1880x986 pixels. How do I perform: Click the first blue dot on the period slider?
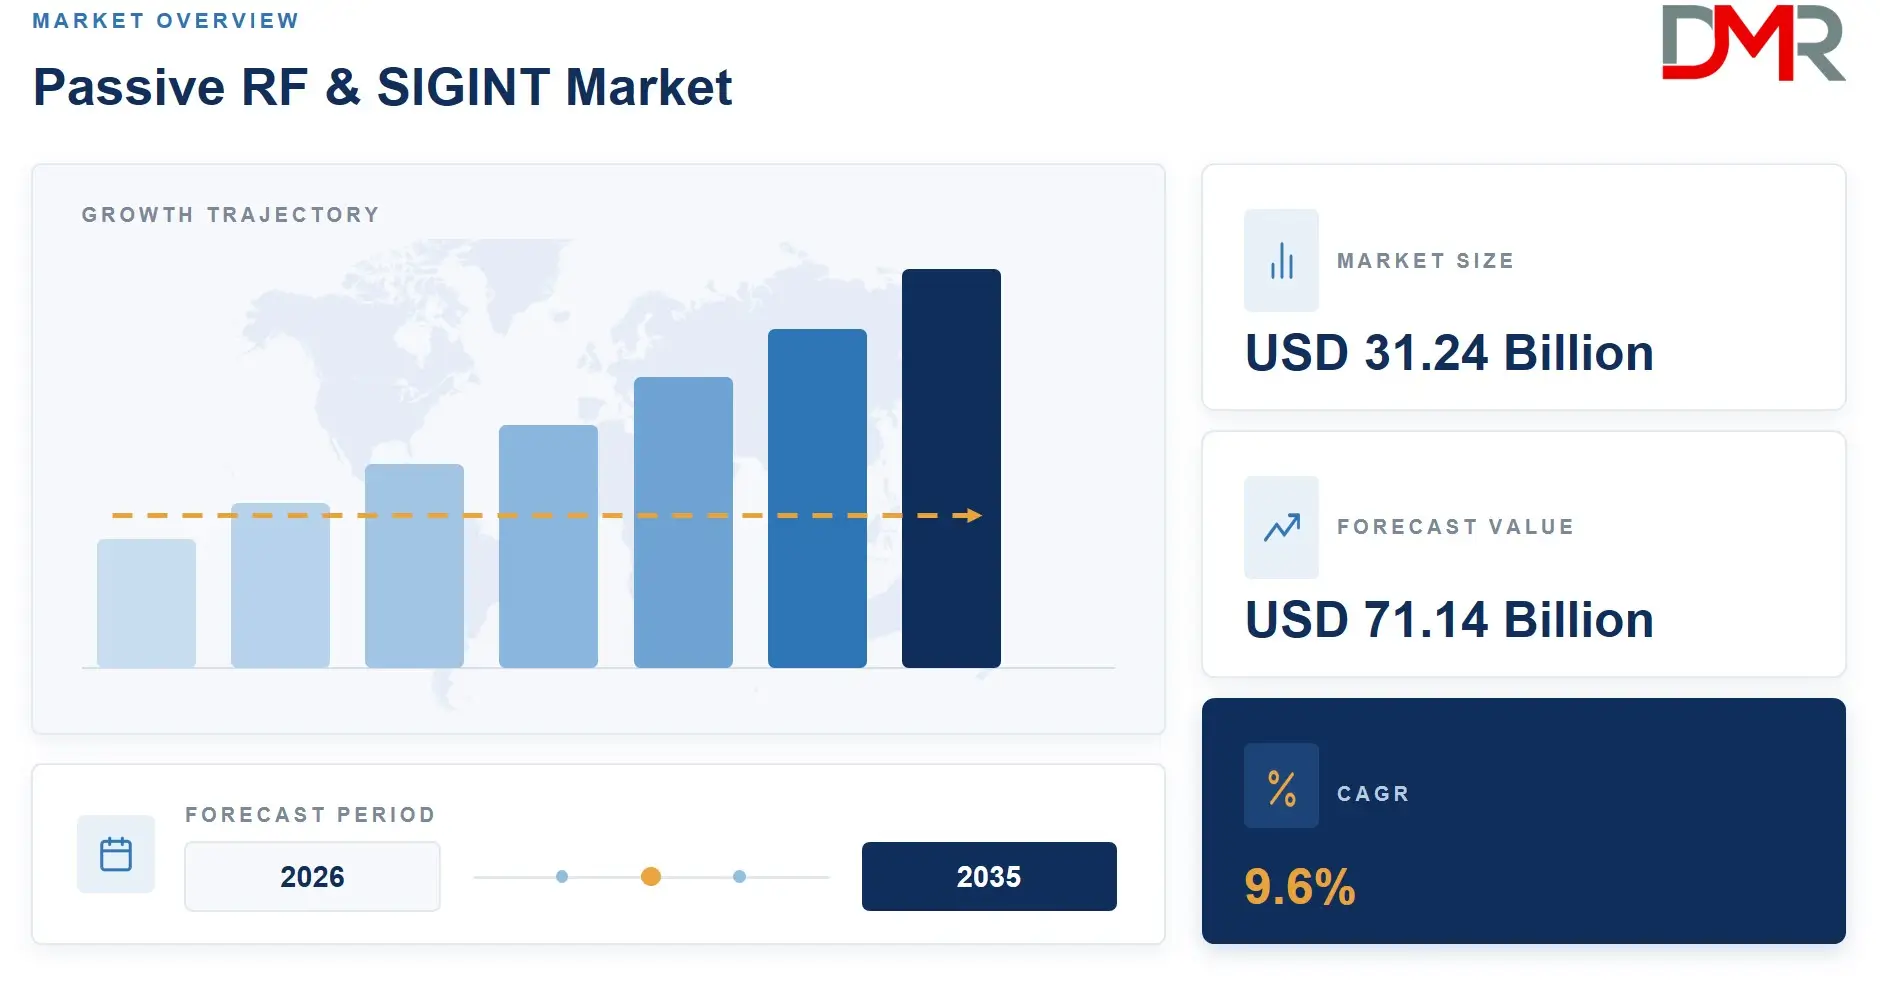tap(562, 877)
